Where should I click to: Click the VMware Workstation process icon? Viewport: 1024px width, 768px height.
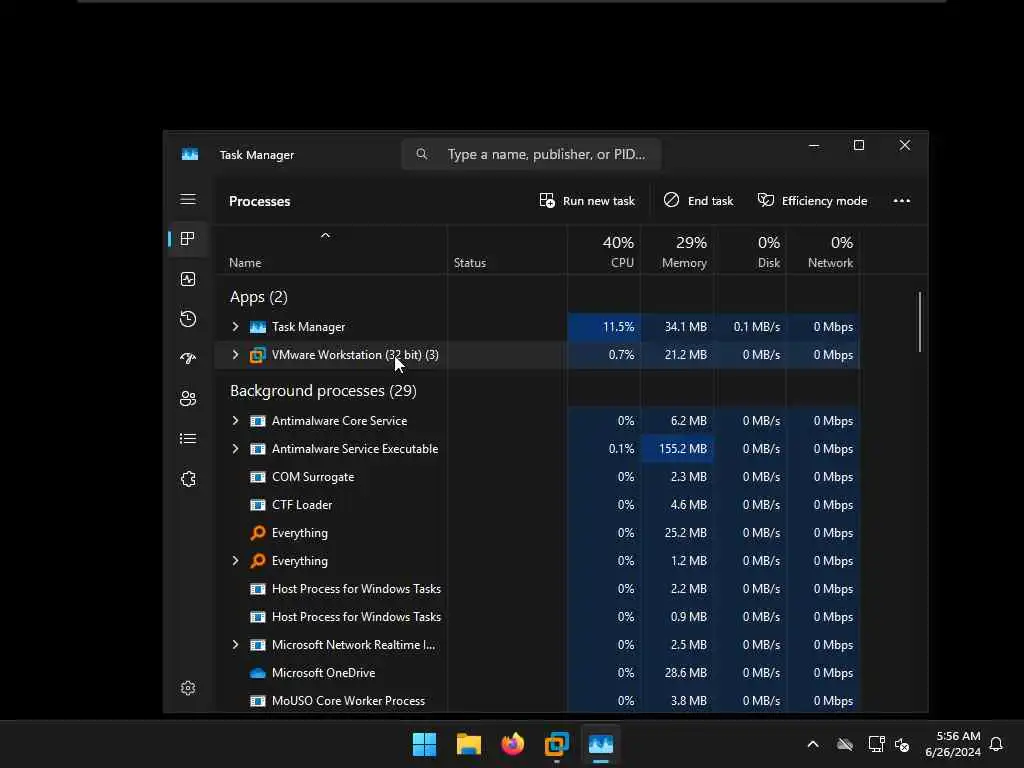pos(258,355)
